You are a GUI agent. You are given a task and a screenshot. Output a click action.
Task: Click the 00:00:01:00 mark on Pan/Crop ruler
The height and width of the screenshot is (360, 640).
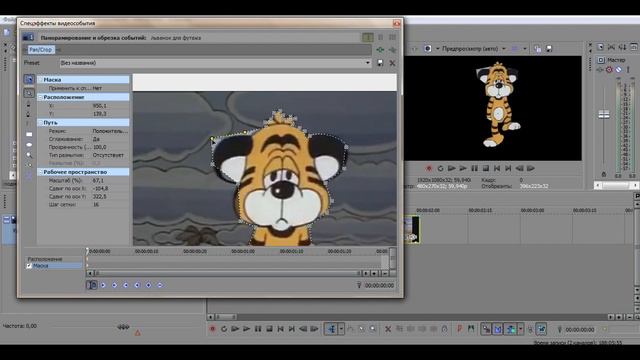pyautogui.click(x=243, y=251)
